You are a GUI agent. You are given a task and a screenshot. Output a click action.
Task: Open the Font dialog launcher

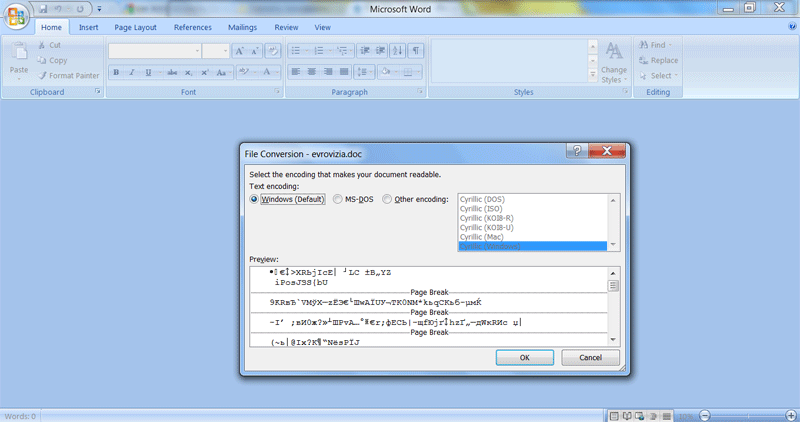277,91
